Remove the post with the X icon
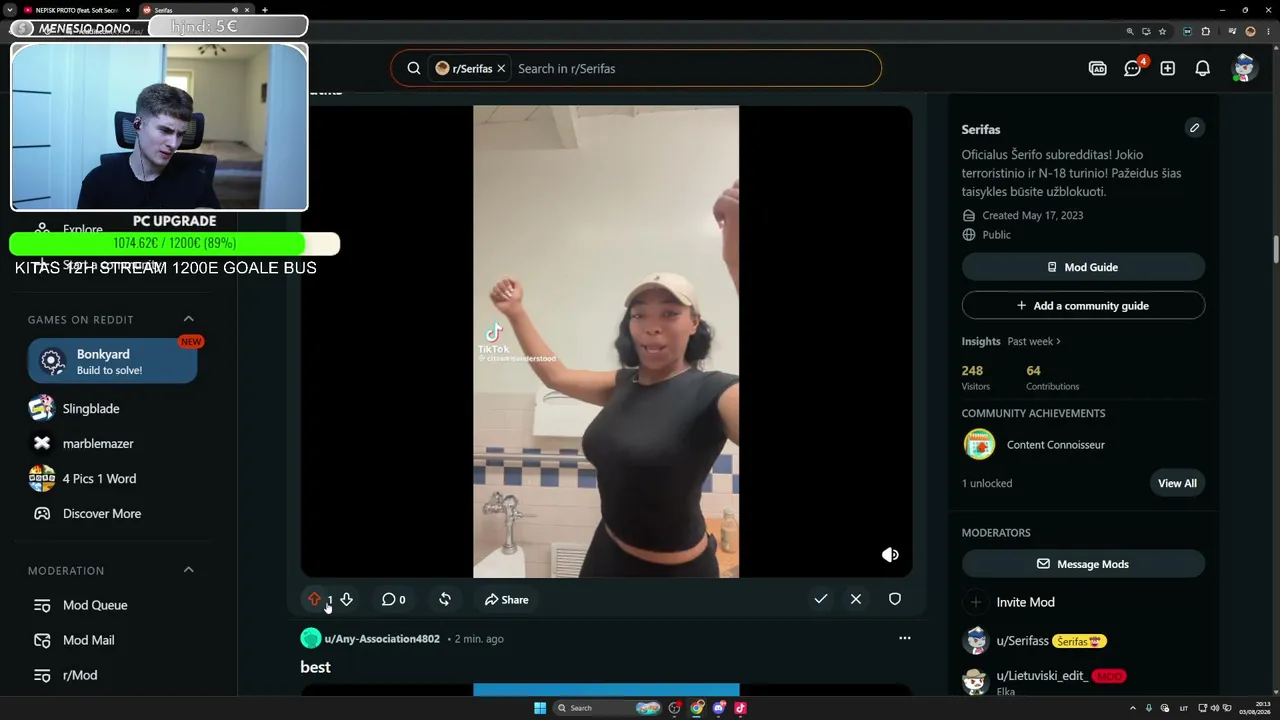 coord(856,599)
